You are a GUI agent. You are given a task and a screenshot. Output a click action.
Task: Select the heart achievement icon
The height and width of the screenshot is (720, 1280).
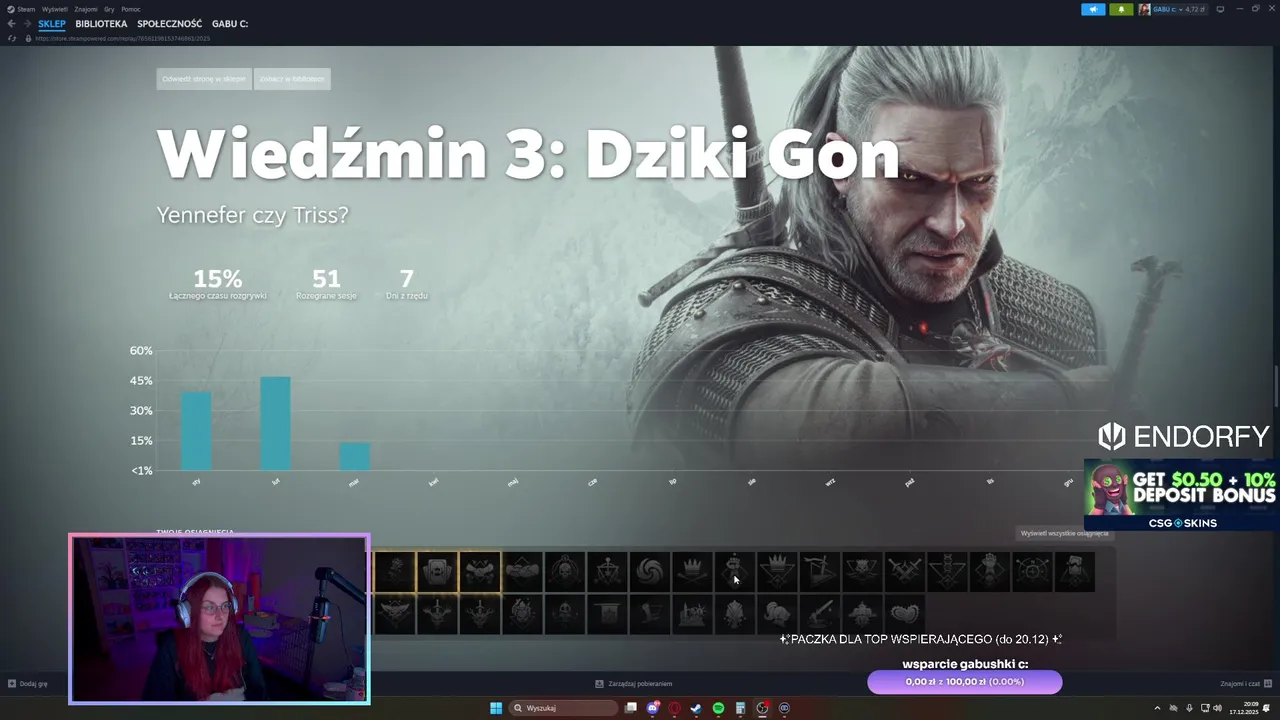905,614
